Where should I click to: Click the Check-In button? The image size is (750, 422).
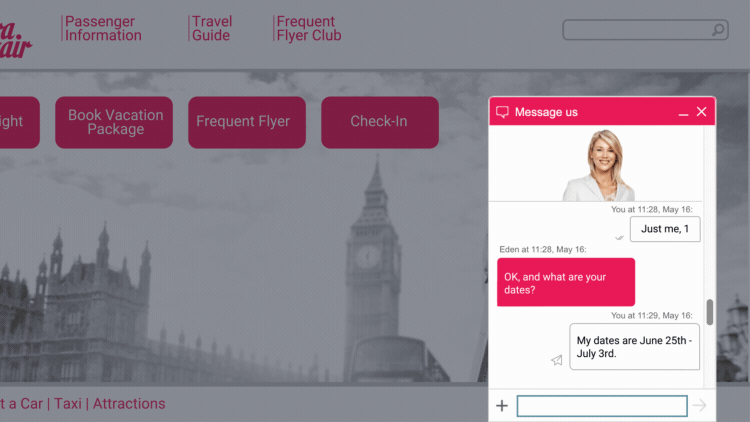pos(380,122)
